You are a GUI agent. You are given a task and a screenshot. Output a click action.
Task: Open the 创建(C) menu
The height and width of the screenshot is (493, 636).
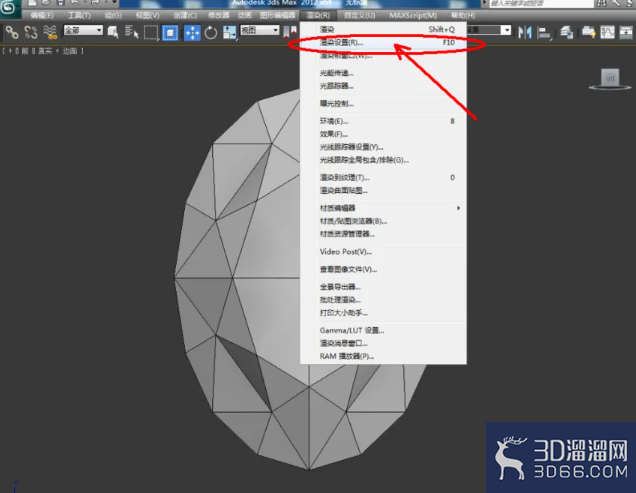click(x=185, y=15)
